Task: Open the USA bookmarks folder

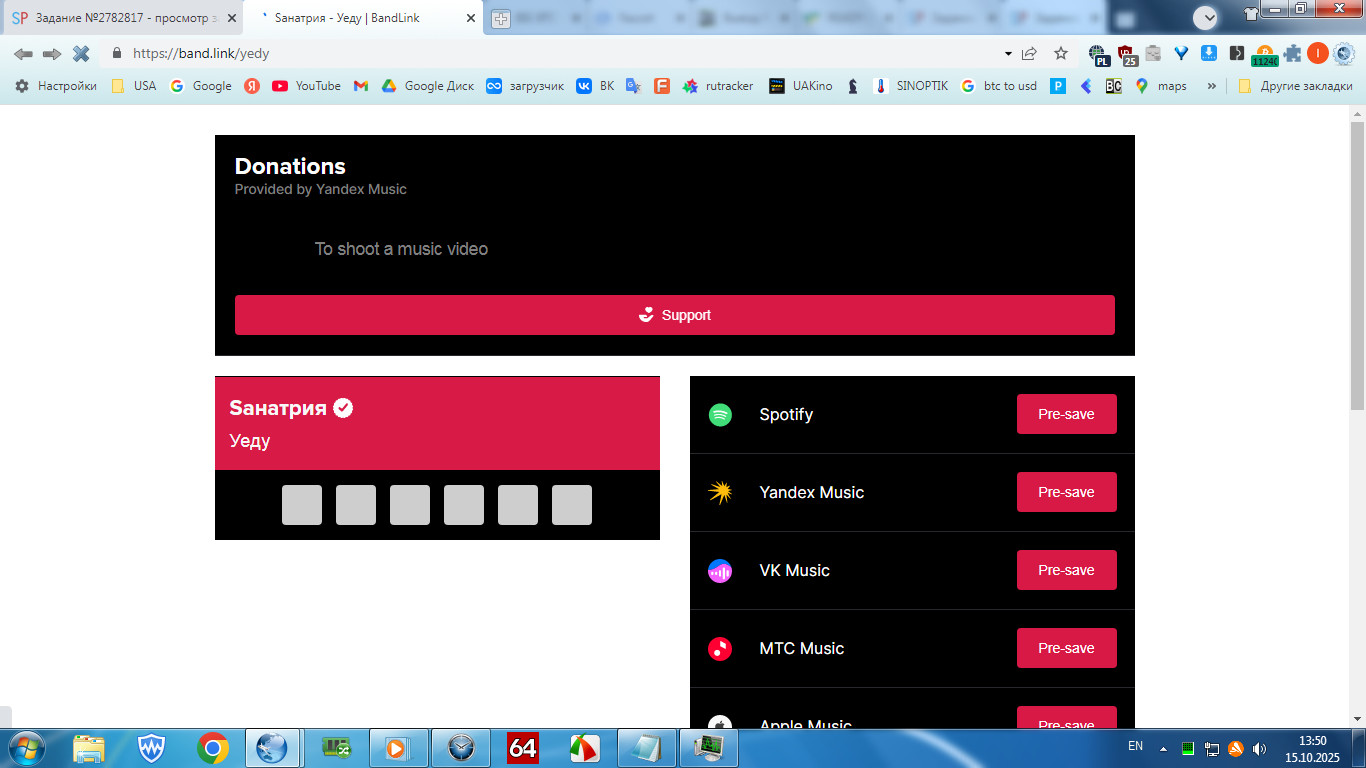Action: click(134, 86)
